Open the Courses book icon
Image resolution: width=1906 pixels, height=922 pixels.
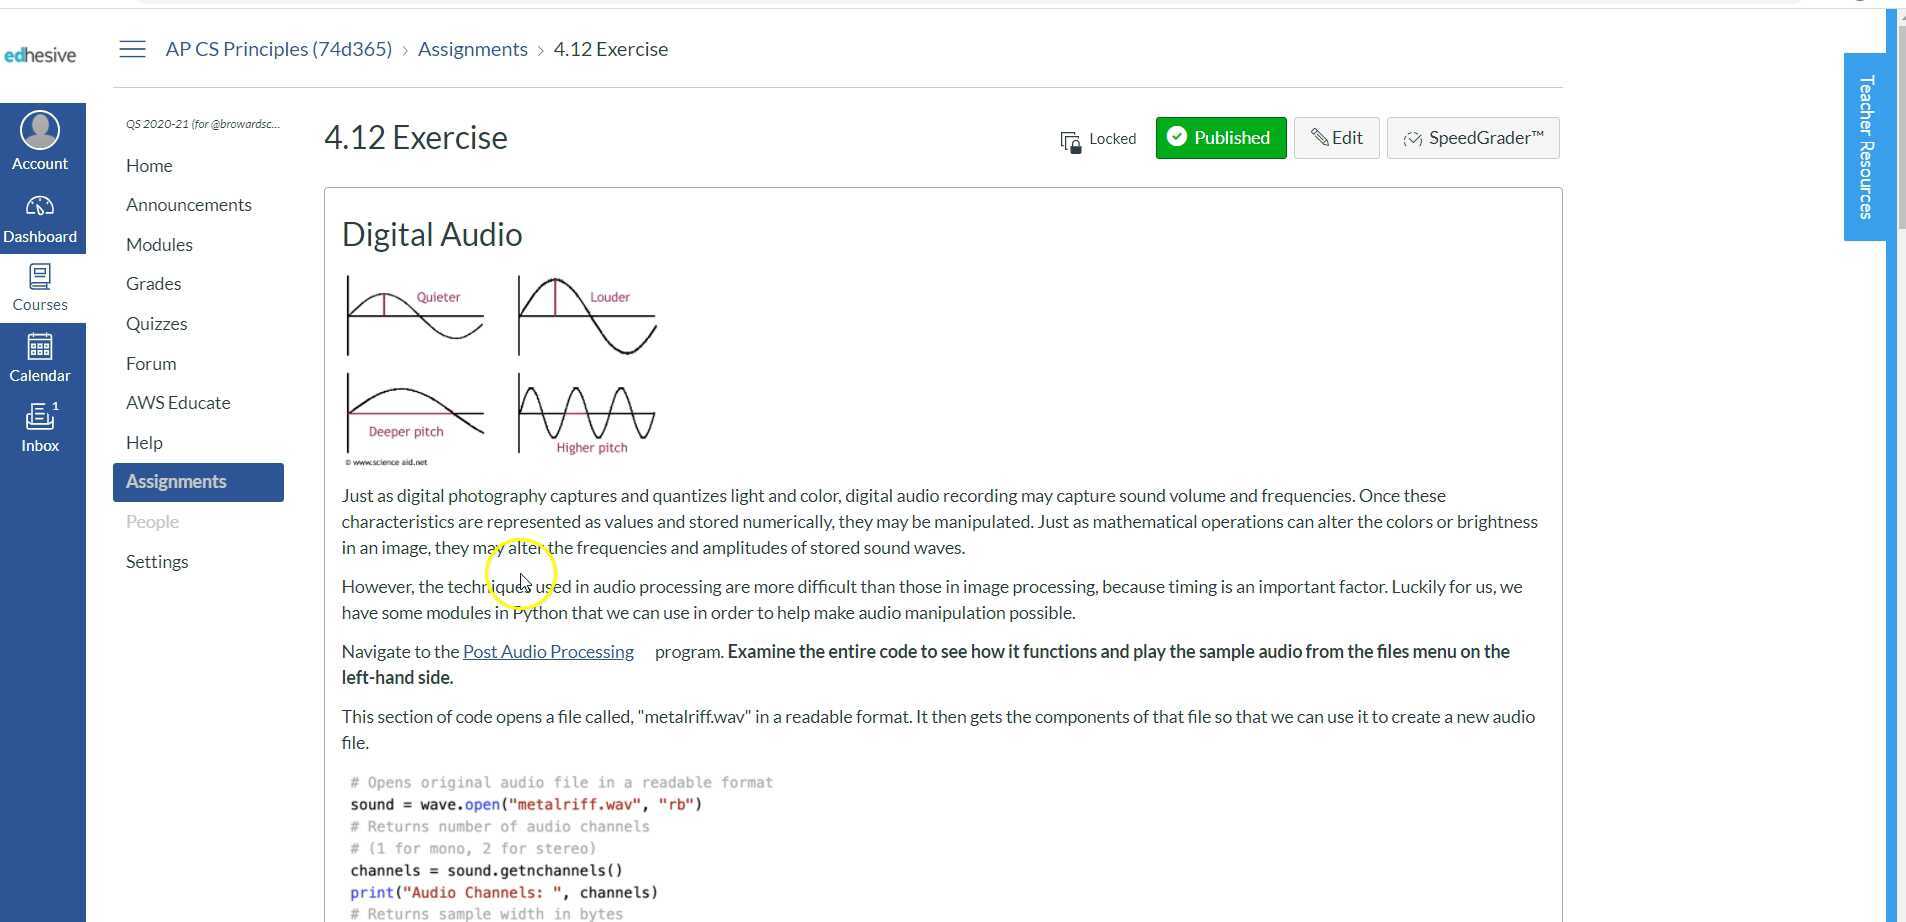coord(40,277)
